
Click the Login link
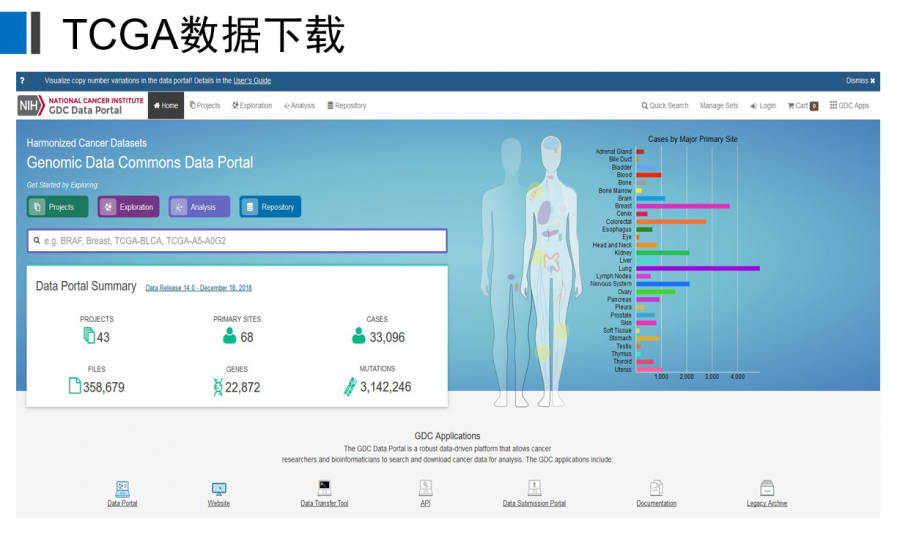click(x=763, y=106)
